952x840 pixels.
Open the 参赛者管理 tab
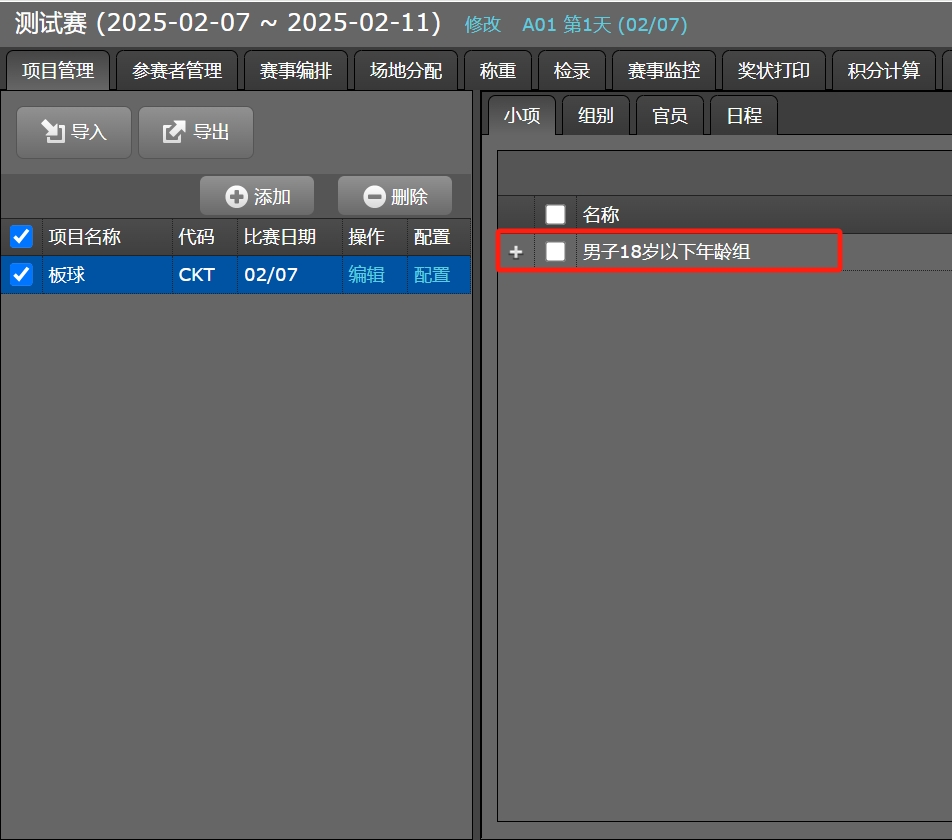177,71
